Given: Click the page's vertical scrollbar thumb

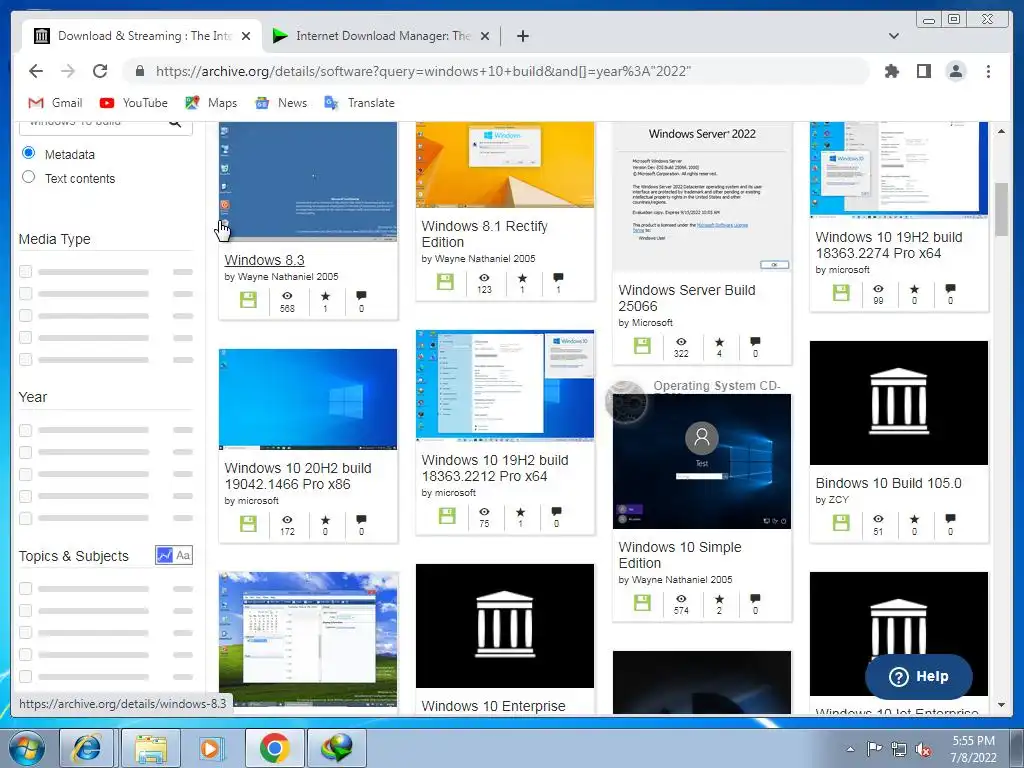Looking at the screenshot, I should [1001, 209].
